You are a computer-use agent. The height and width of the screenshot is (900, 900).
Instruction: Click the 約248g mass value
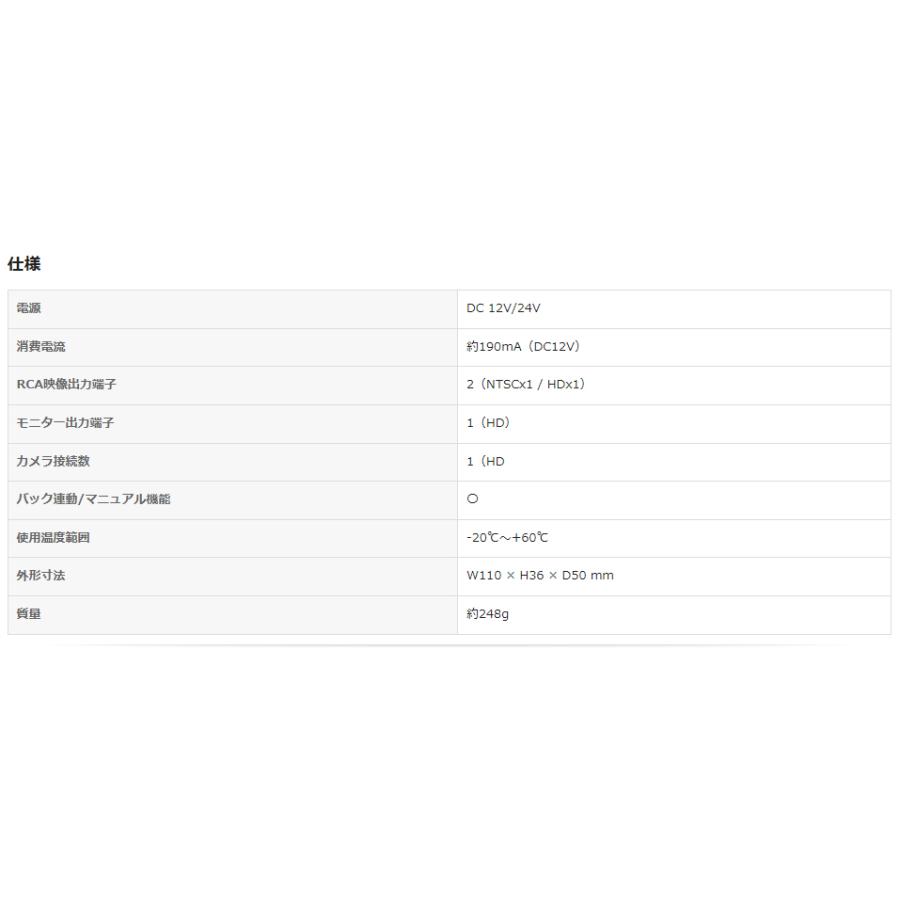coord(488,614)
